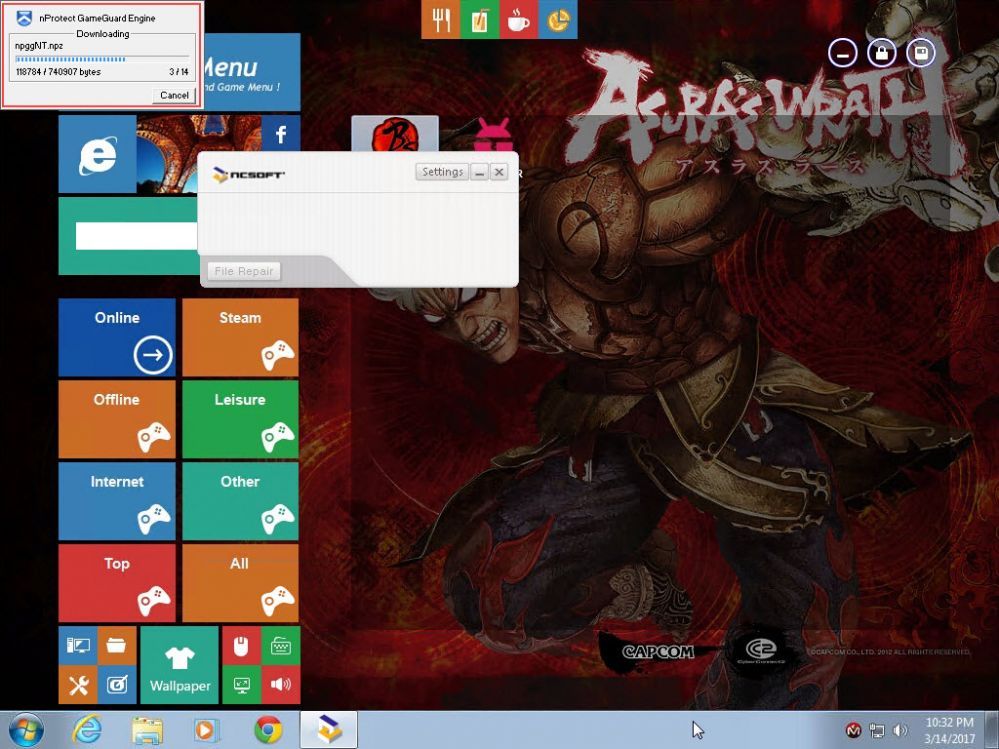Screen dimensions: 999x749
Task: Open the Wallpaper tile
Action: tap(179, 665)
